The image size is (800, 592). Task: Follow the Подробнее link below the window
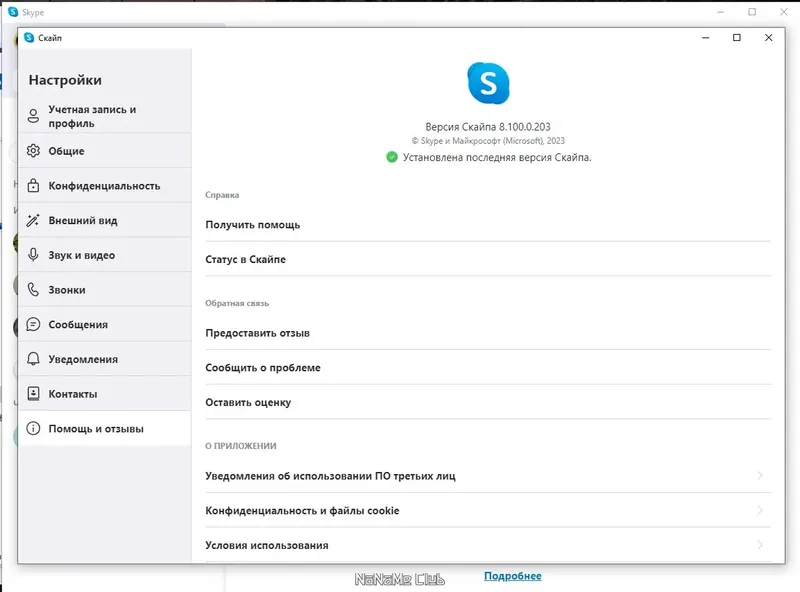click(513, 576)
